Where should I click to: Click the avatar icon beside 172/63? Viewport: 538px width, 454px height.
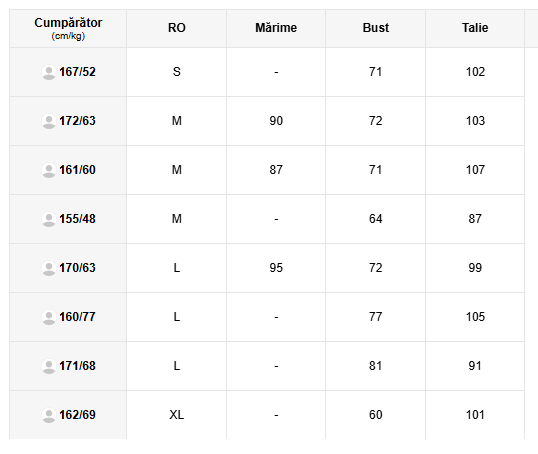(x=49, y=121)
